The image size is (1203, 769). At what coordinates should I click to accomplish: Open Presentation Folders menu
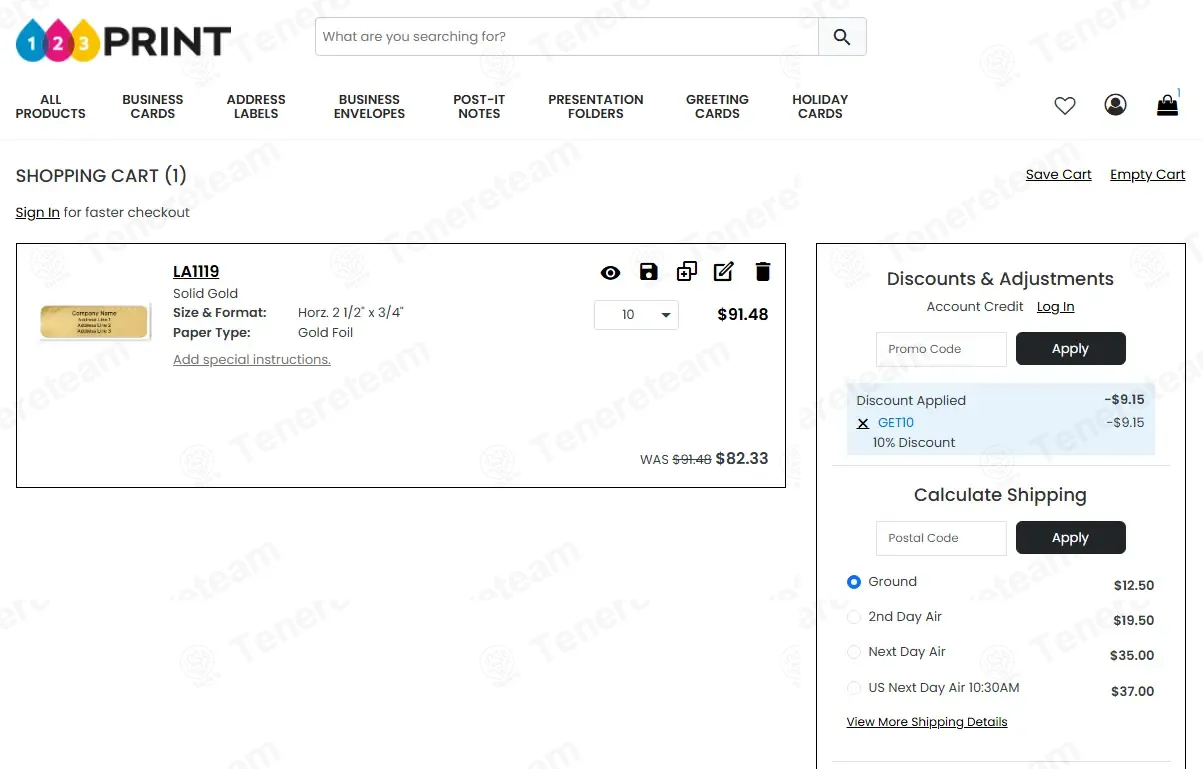pyautogui.click(x=596, y=107)
